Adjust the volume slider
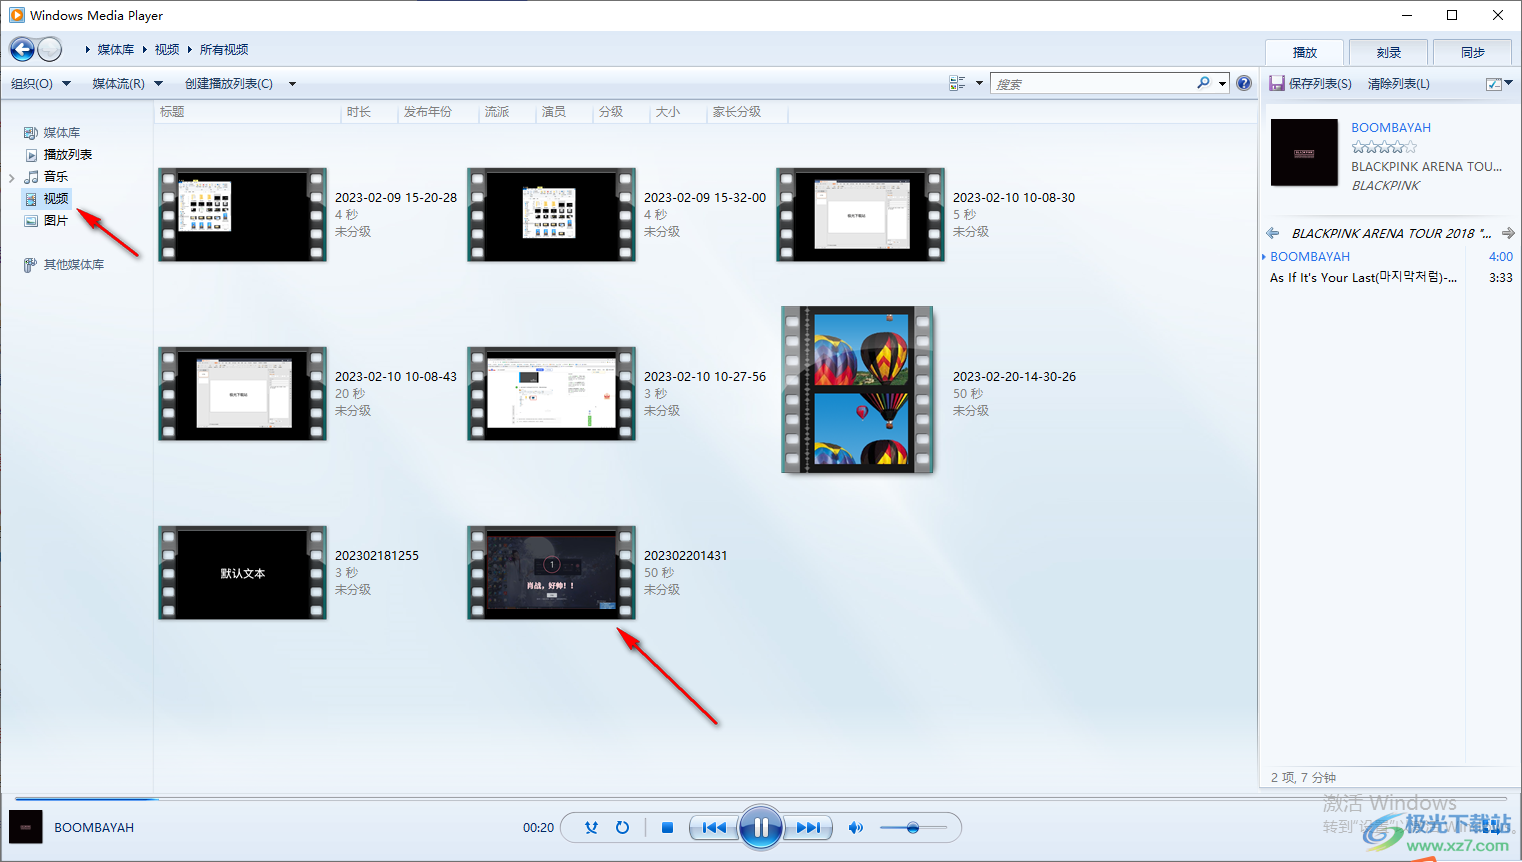1522x862 pixels. [x=913, y=828]
